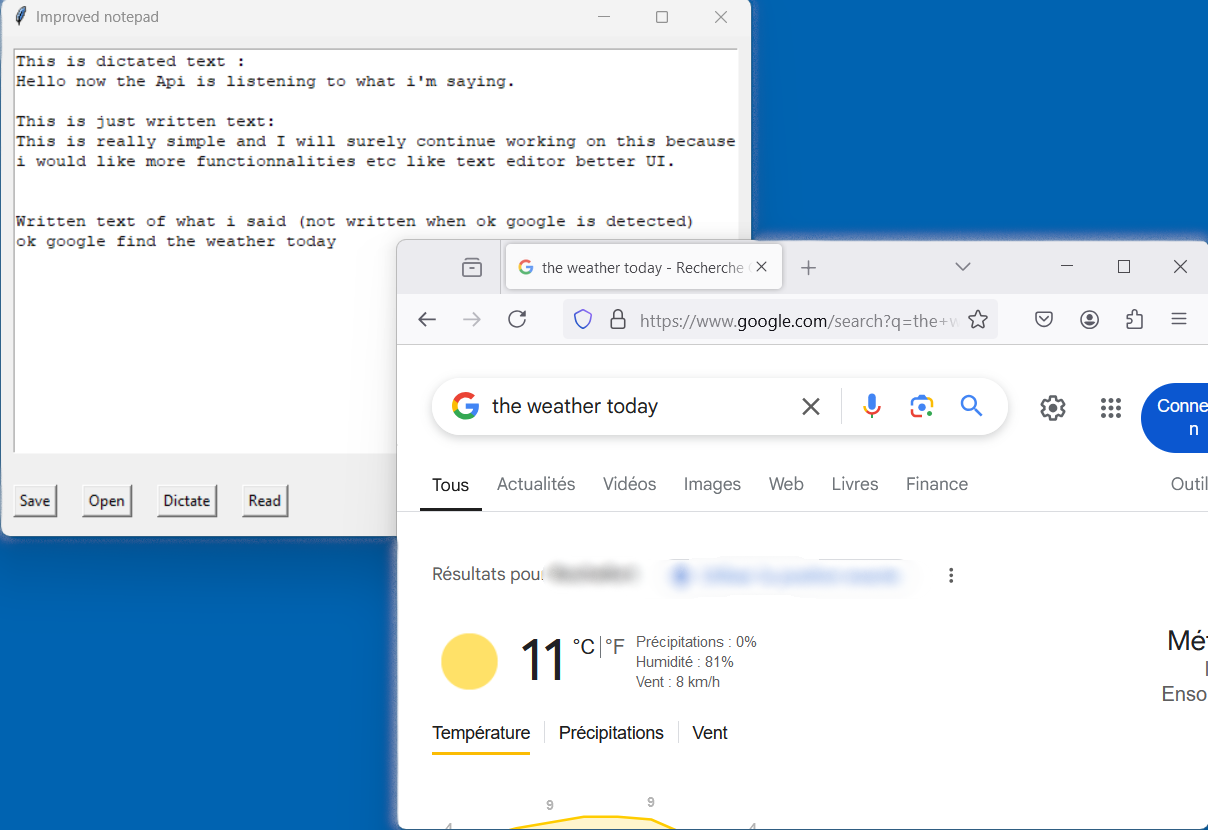Viewport: 1208px width, 830px height.
Task: Open Firefox extensions puzzle icon
Action: click(x=1134, y=320)
